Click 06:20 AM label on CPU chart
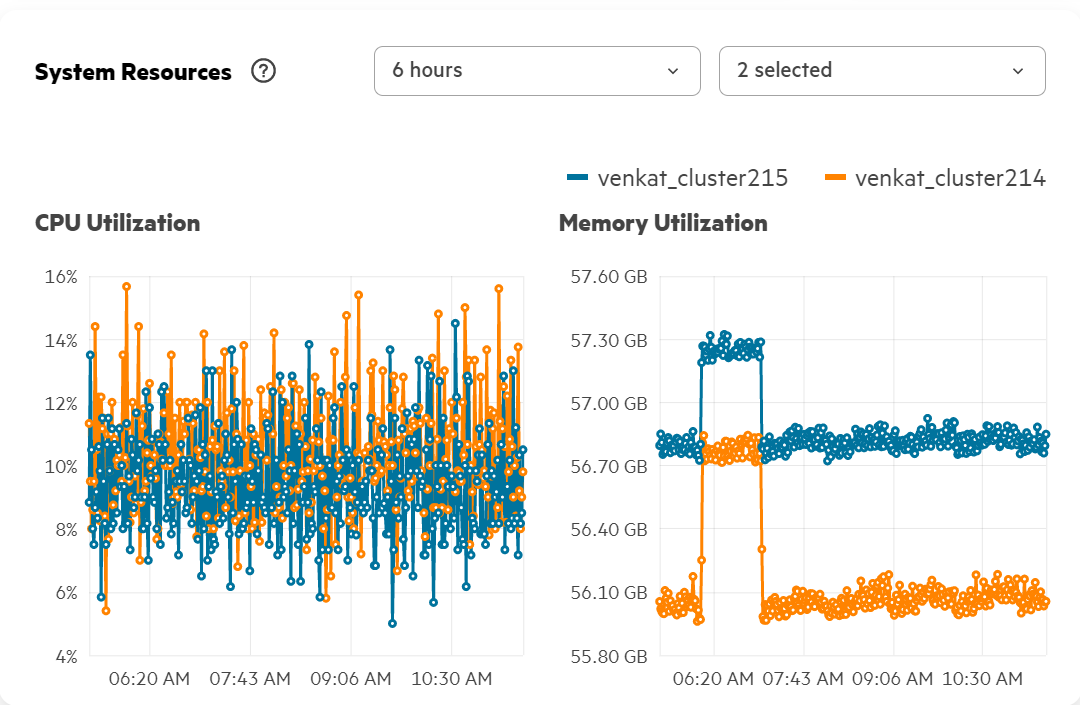Image resolution: width=1080 pixels, height=705 pixels. pos(149,679)
